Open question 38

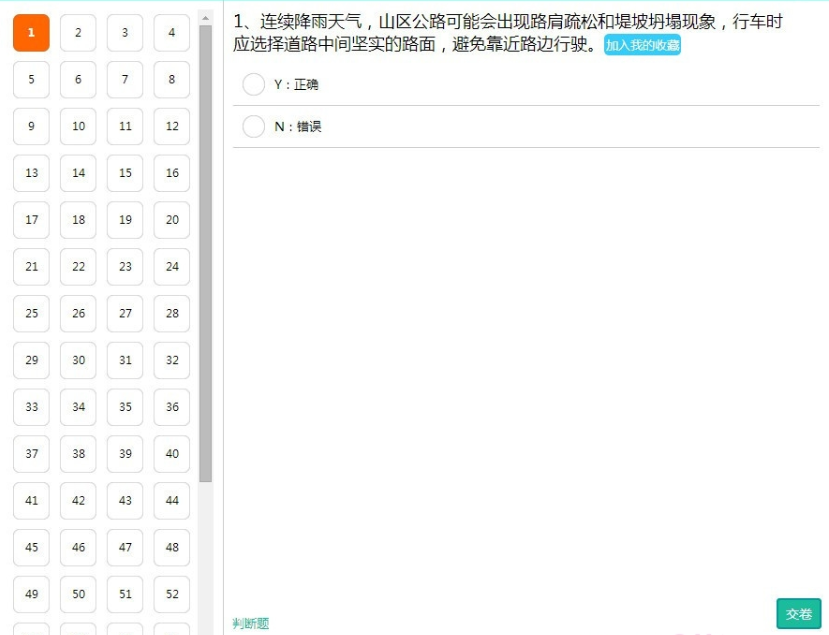coord(78,454)
